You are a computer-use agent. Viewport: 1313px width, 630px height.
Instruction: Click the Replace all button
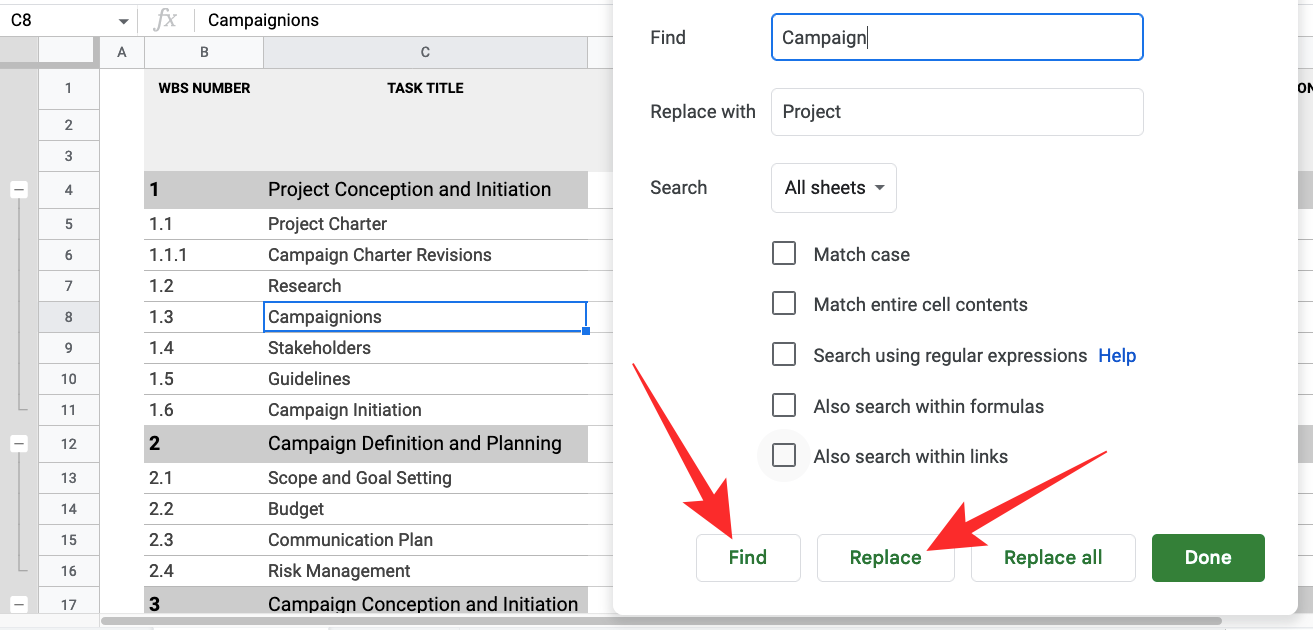coord(1053,557)
